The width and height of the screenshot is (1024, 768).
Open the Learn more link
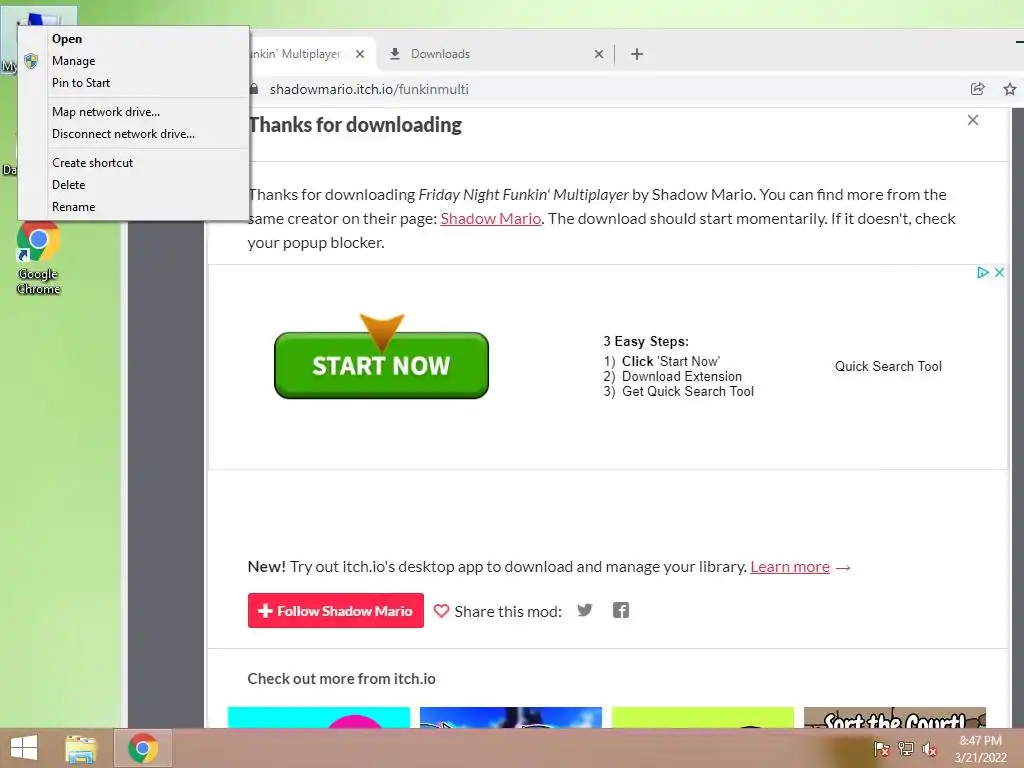point(790,567)
